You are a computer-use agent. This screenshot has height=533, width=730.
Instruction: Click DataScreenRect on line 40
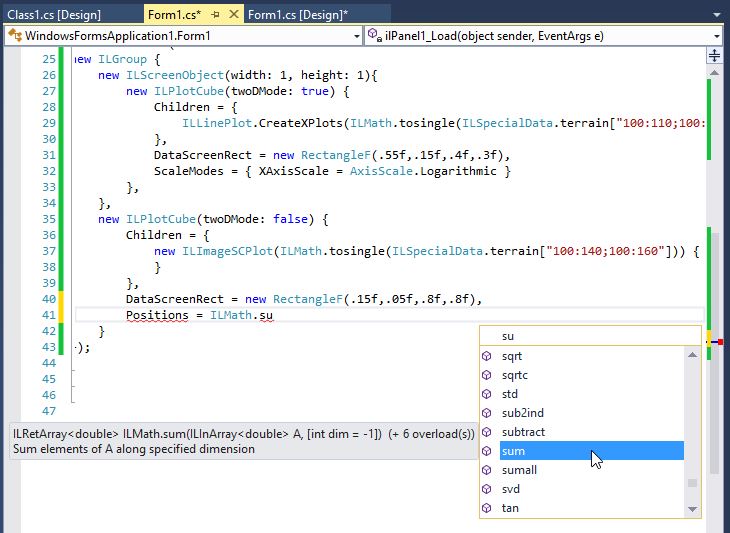click(x=175, y=299)
